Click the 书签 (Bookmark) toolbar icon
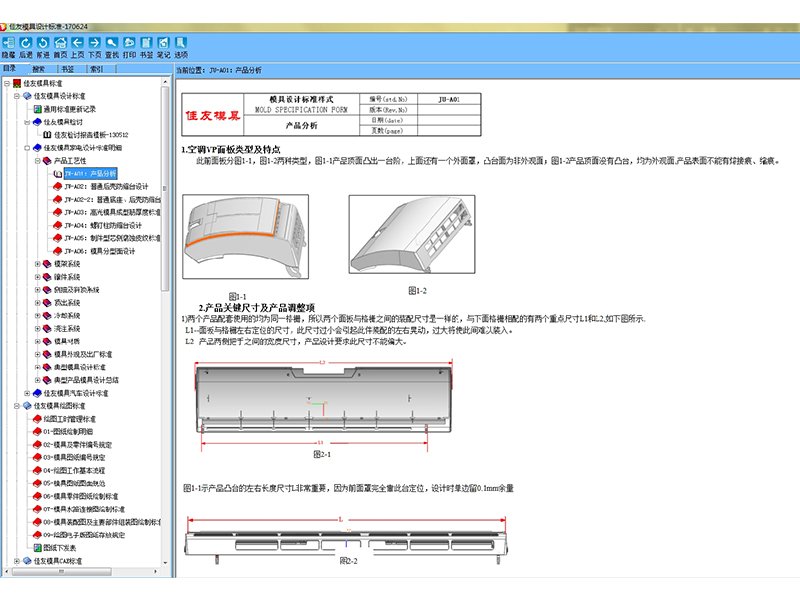The image size is (800, 600). click(146, 43)
